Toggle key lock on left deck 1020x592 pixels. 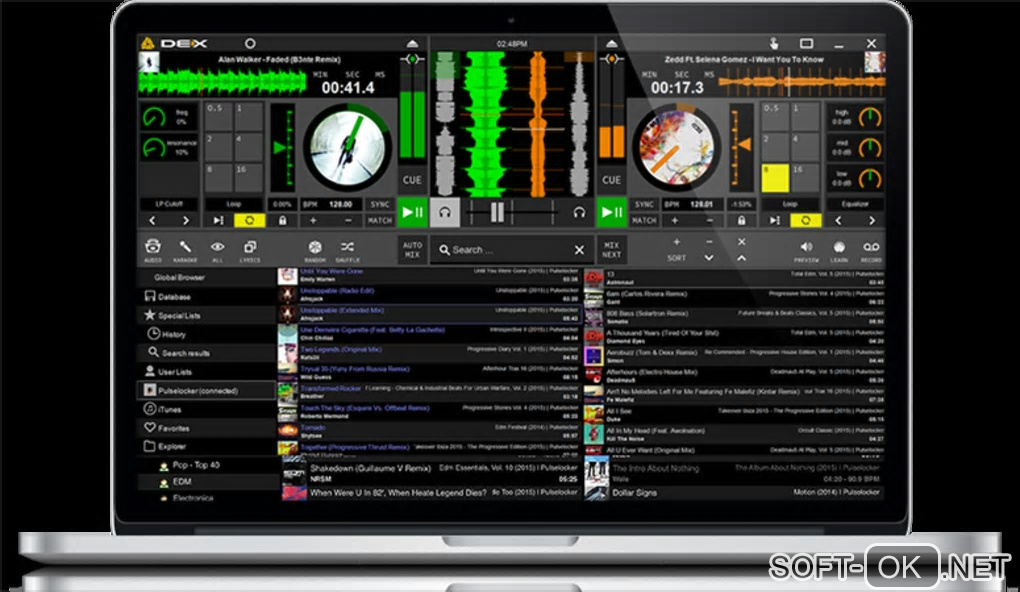coord(282,221)
